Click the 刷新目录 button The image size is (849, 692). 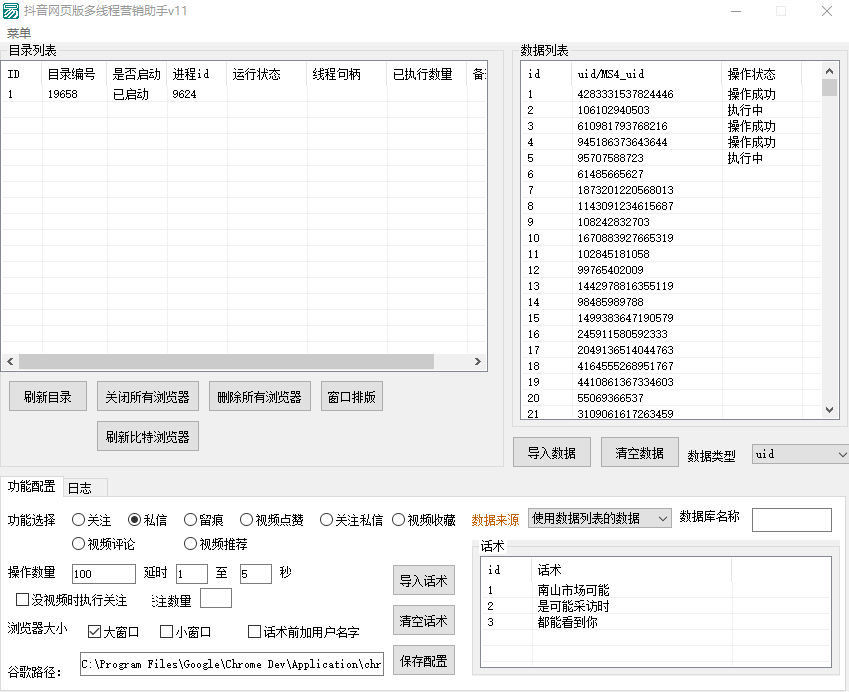[48, 397]
